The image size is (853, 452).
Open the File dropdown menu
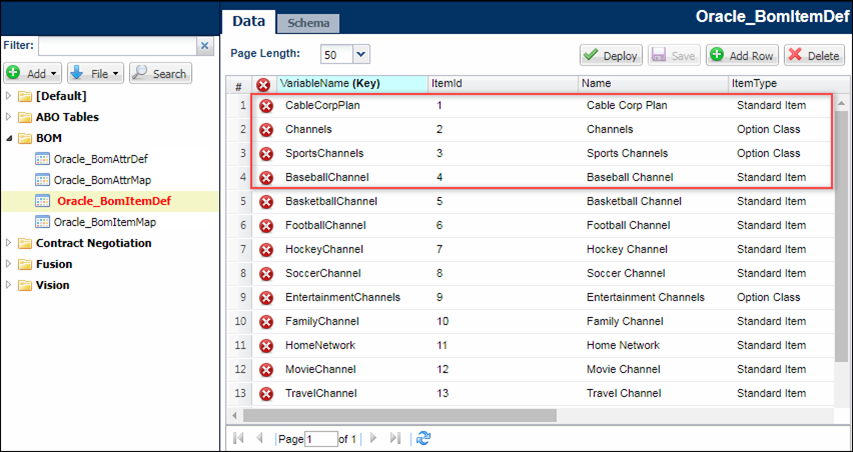click(x=96, y=73)
